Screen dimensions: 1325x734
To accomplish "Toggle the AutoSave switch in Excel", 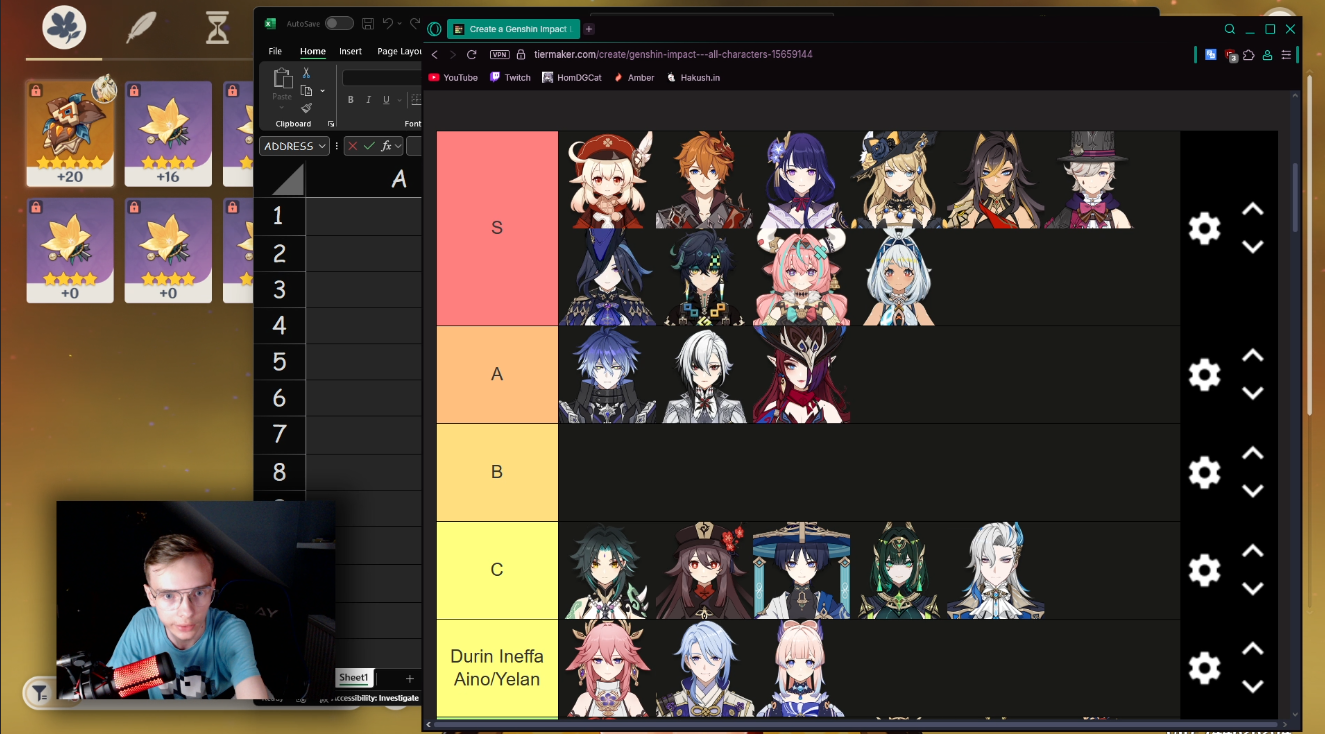I will pyautogui.click(x=339, y=23).
